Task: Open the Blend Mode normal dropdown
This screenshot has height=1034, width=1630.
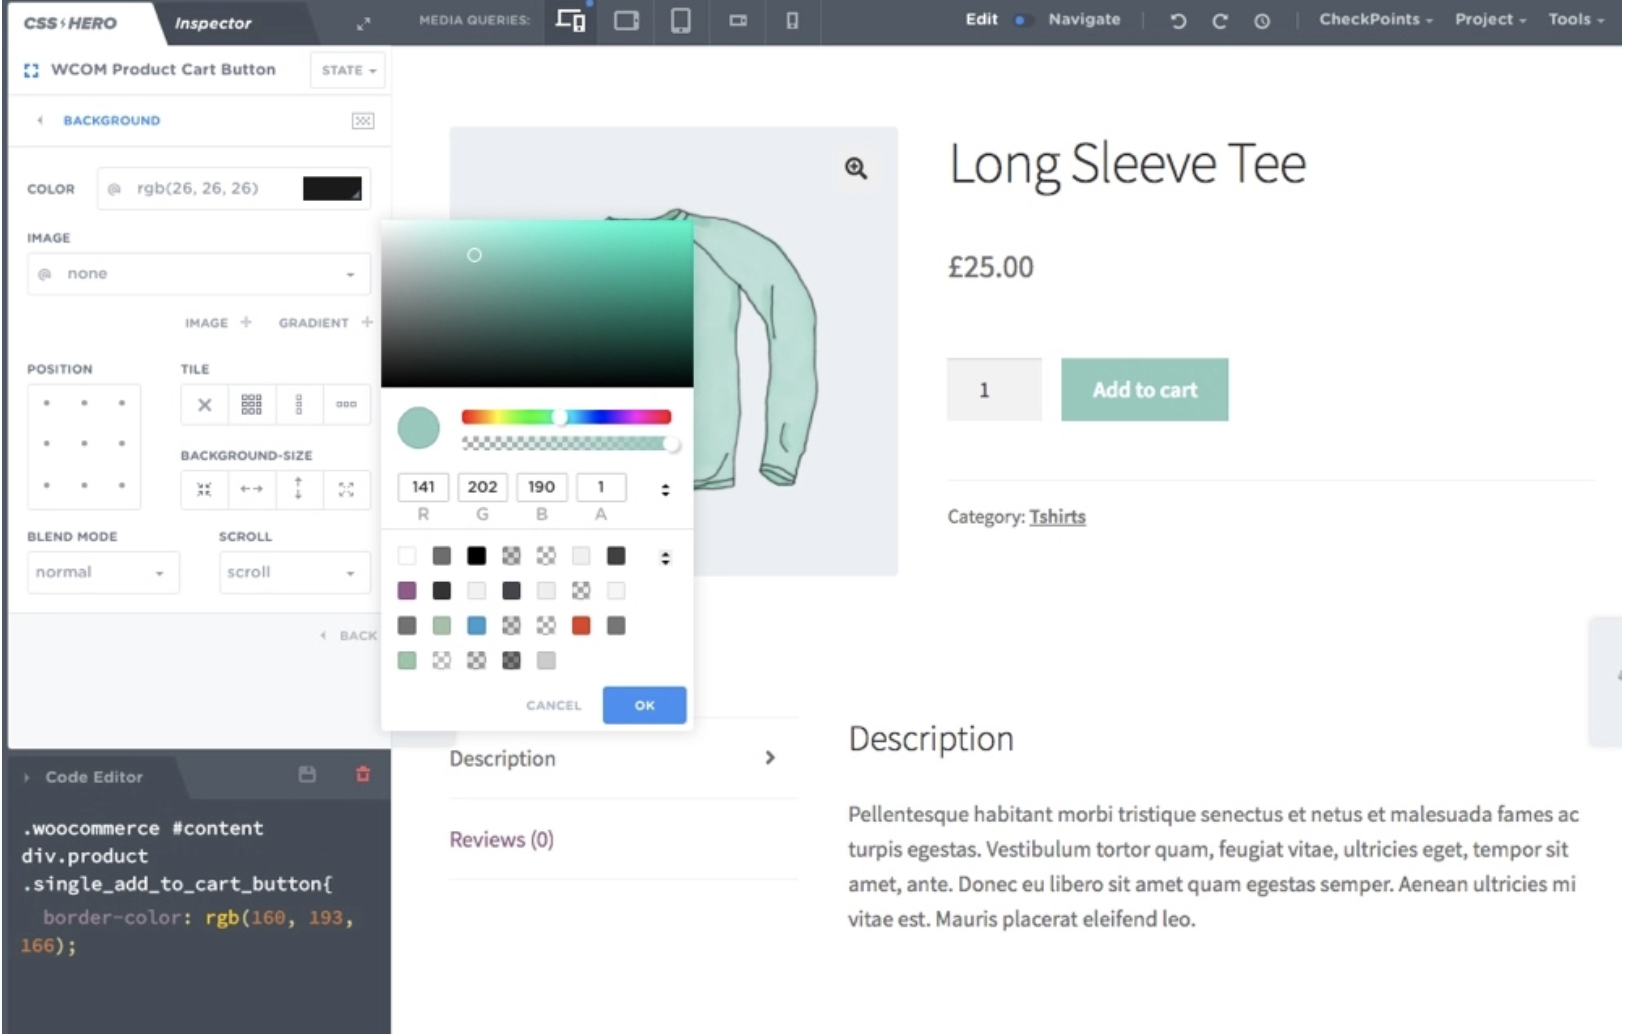Action: pos(102,573)
